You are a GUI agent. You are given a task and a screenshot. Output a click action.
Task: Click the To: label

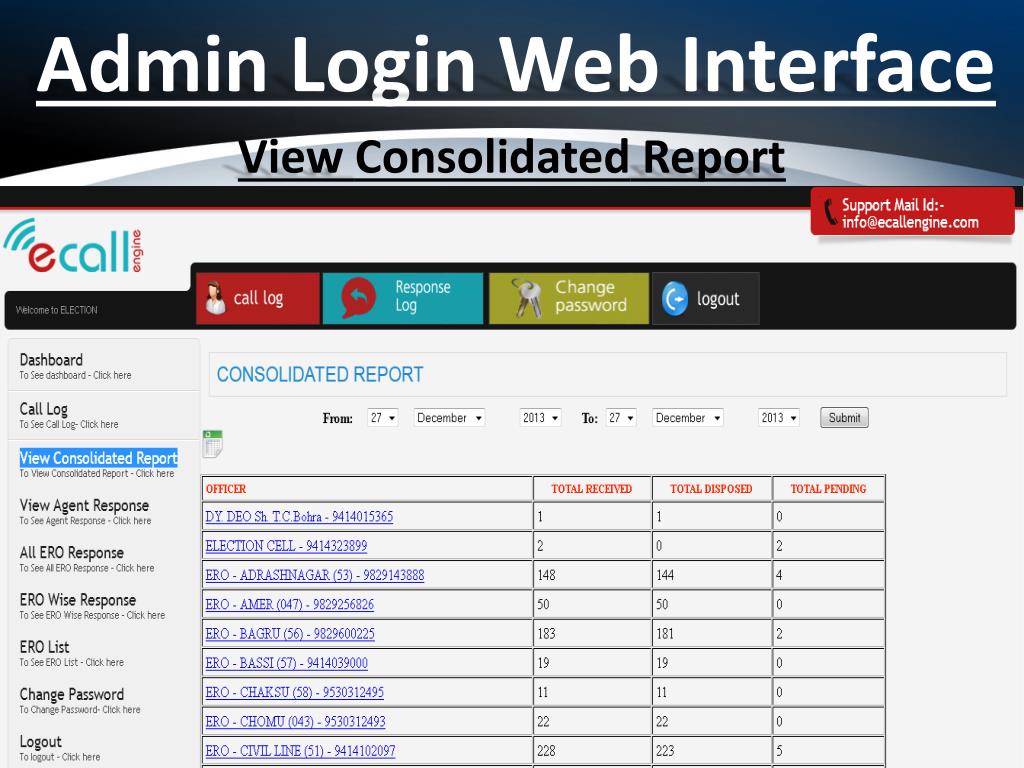pos(590,419)
